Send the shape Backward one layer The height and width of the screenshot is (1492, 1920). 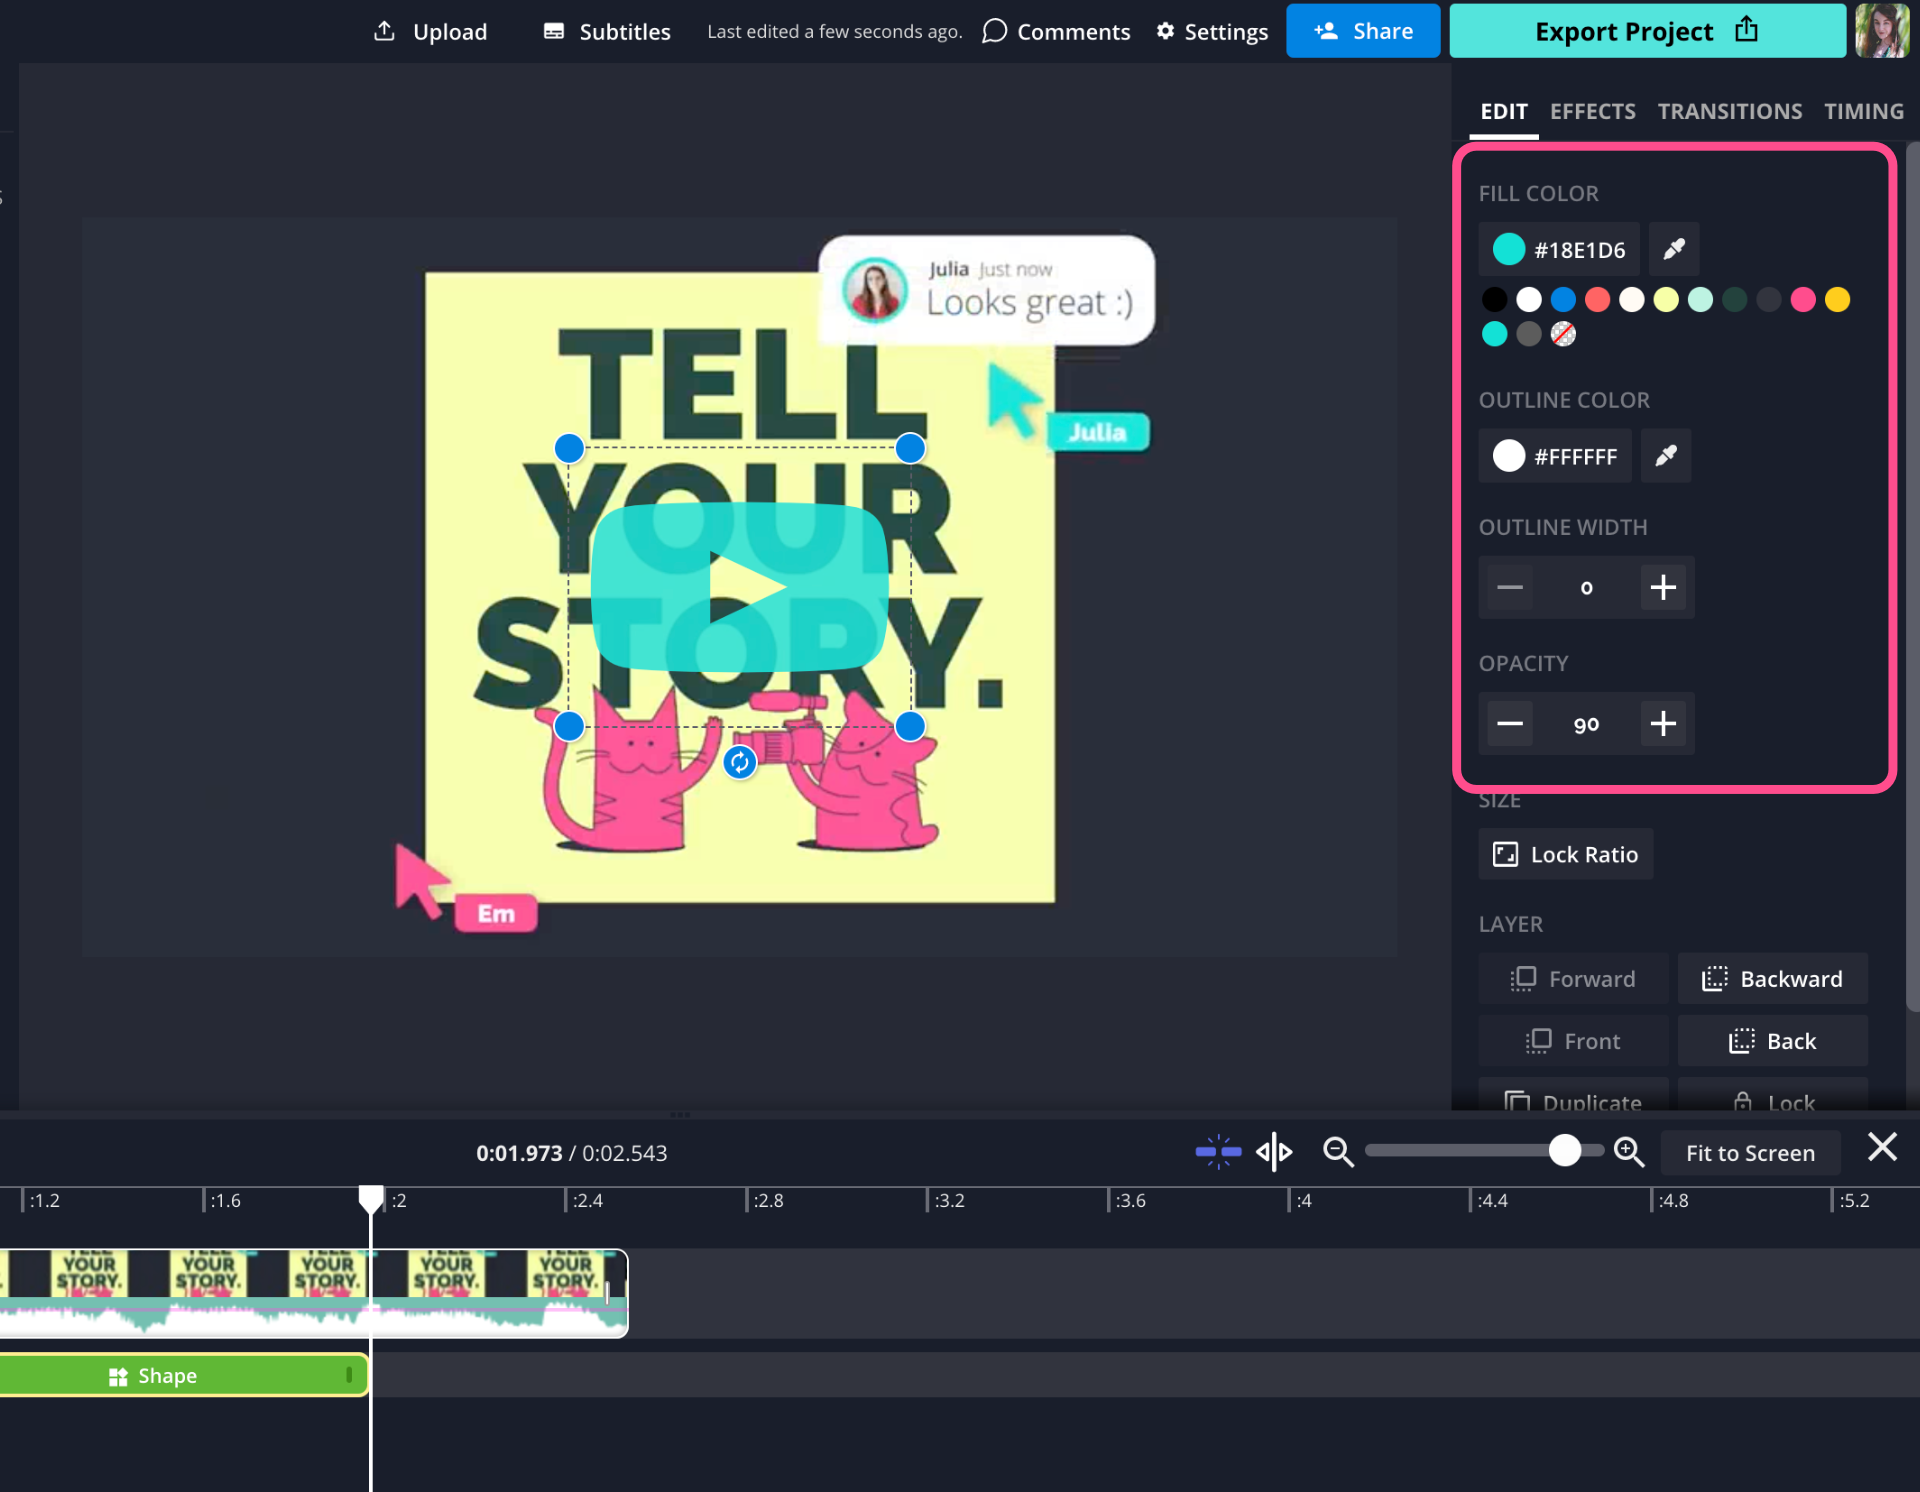[x=1772, y=978]
